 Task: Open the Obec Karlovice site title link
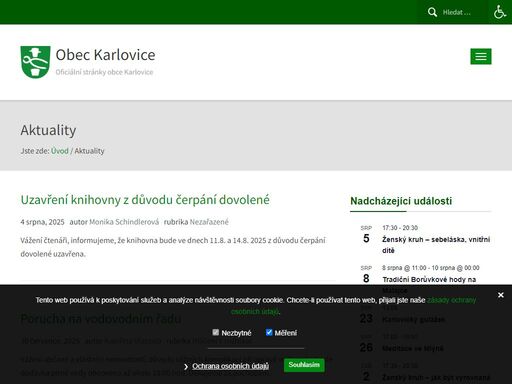pos(105,55)
